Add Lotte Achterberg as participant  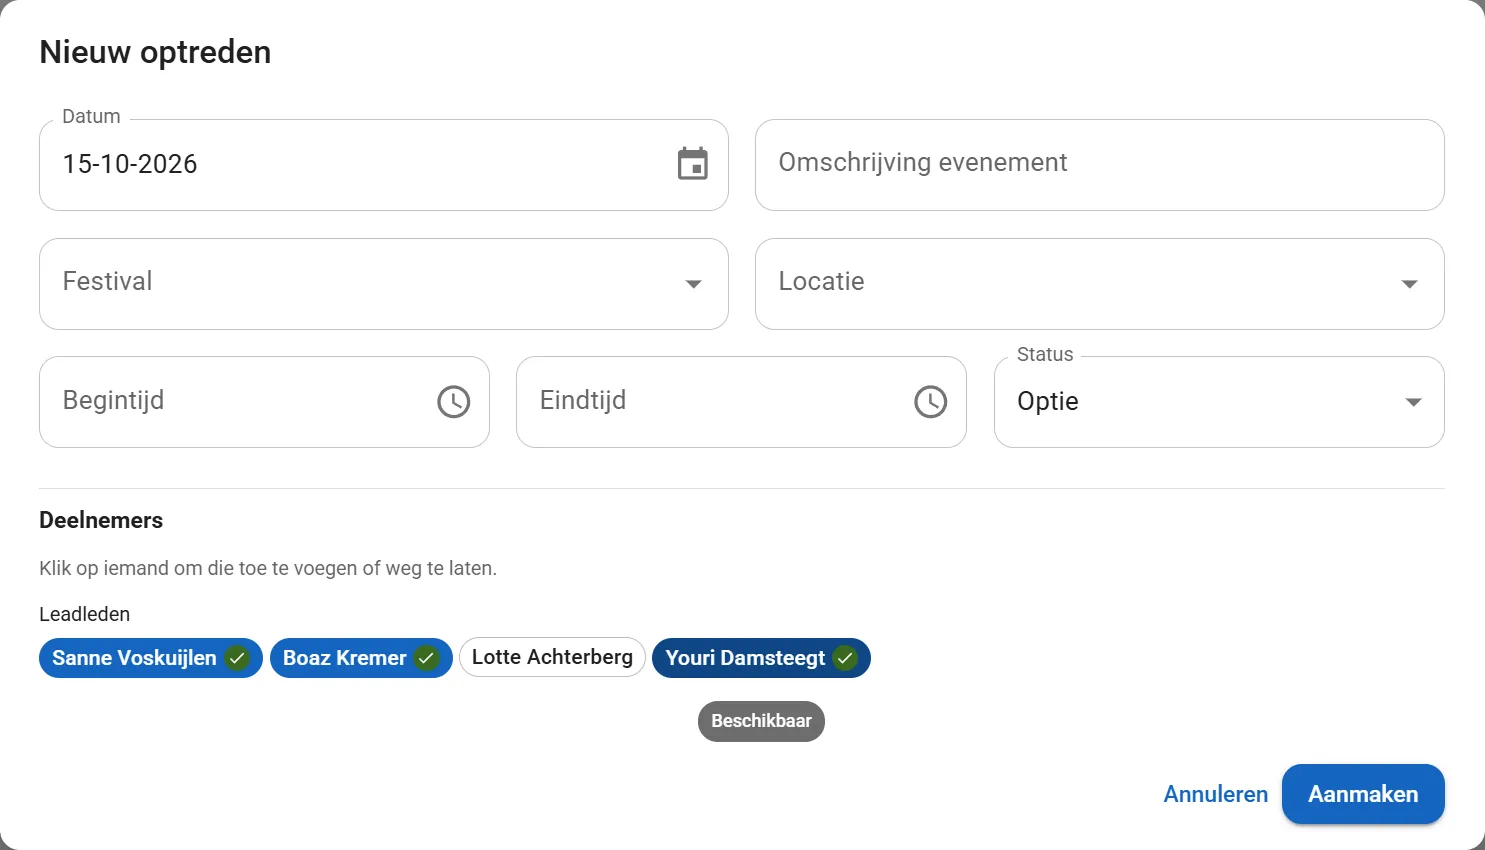552,657
